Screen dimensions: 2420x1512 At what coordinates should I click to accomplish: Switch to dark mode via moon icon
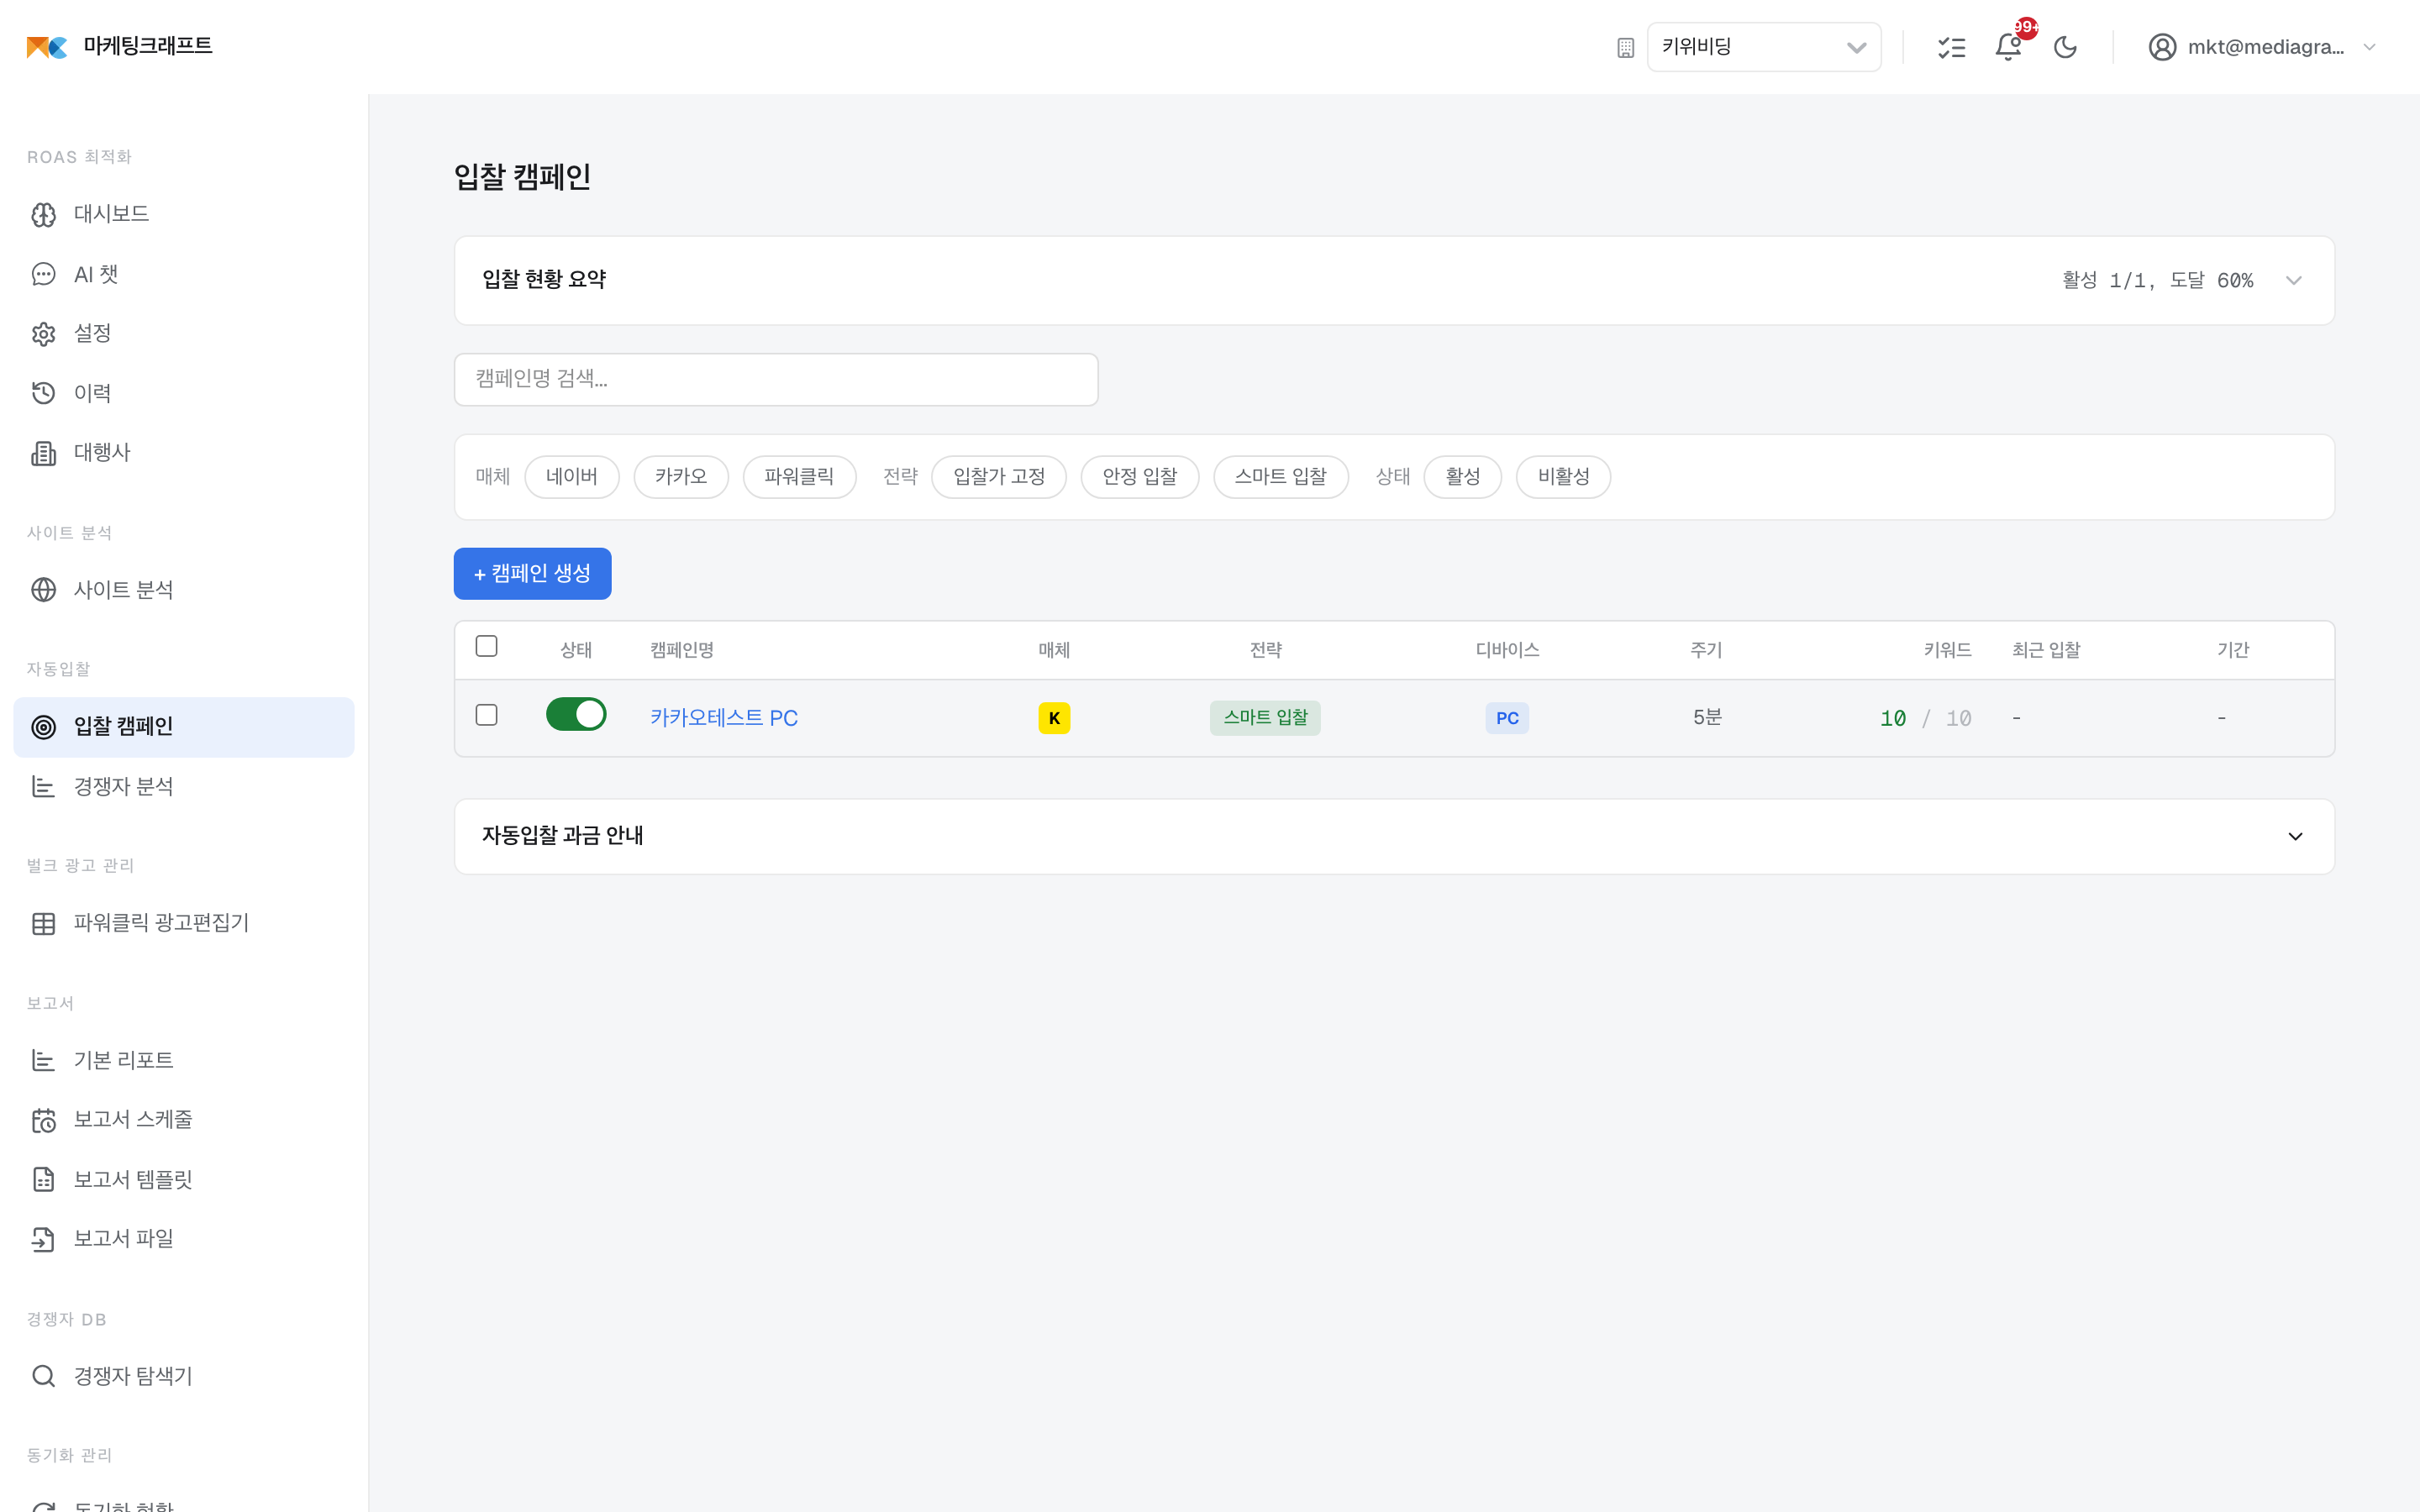tap(2065, 47)
